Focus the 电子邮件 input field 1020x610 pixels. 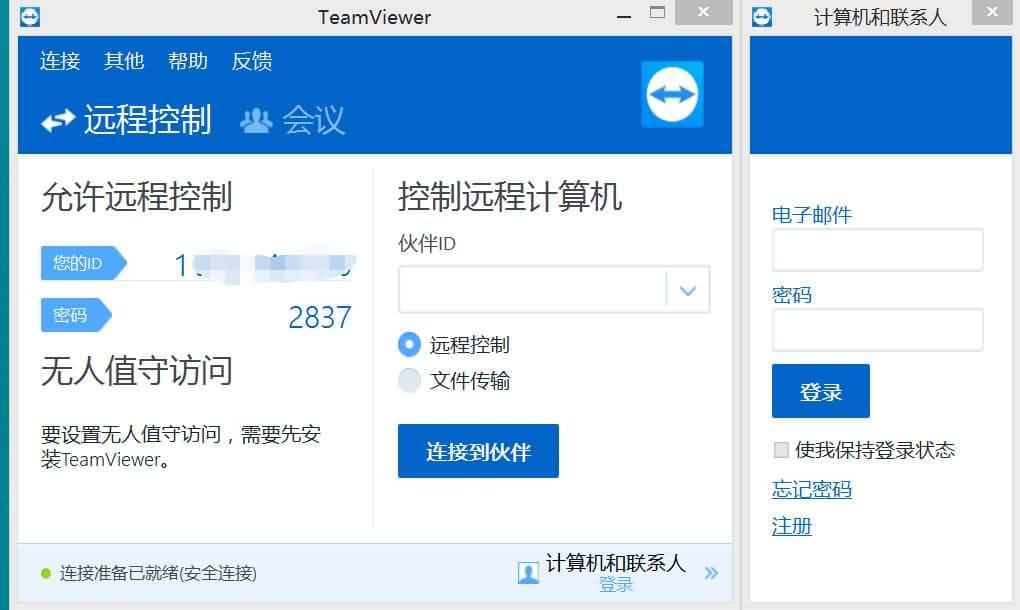click(x=878, y=250)
